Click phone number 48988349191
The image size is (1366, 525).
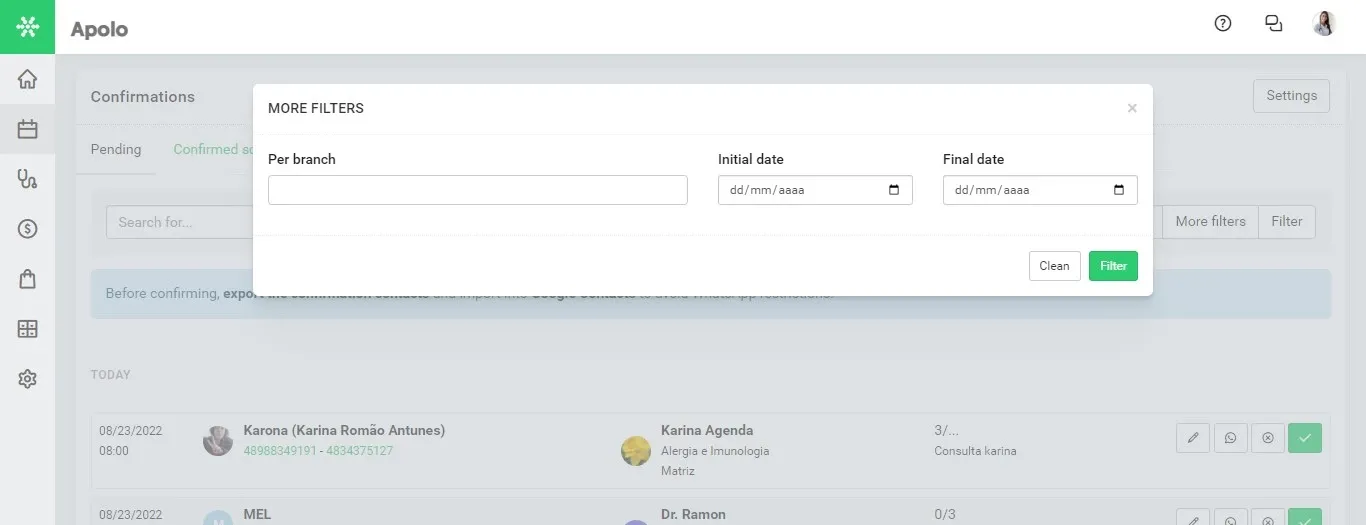(279, 451)
